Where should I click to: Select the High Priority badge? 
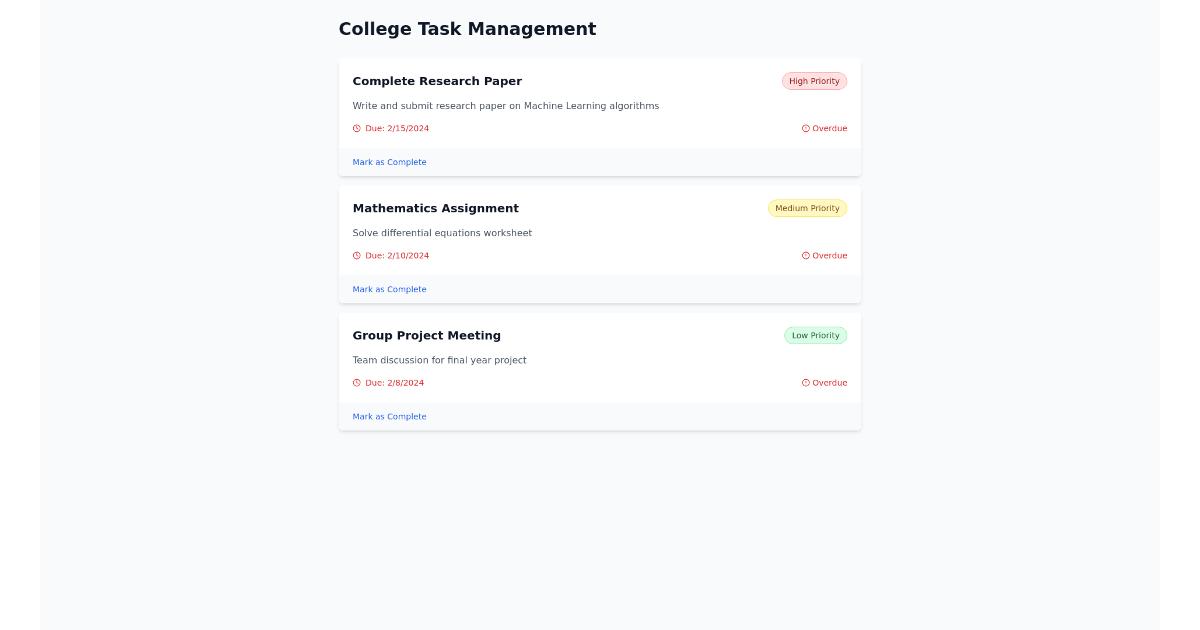pyautogui.click(x=814, y=81)
